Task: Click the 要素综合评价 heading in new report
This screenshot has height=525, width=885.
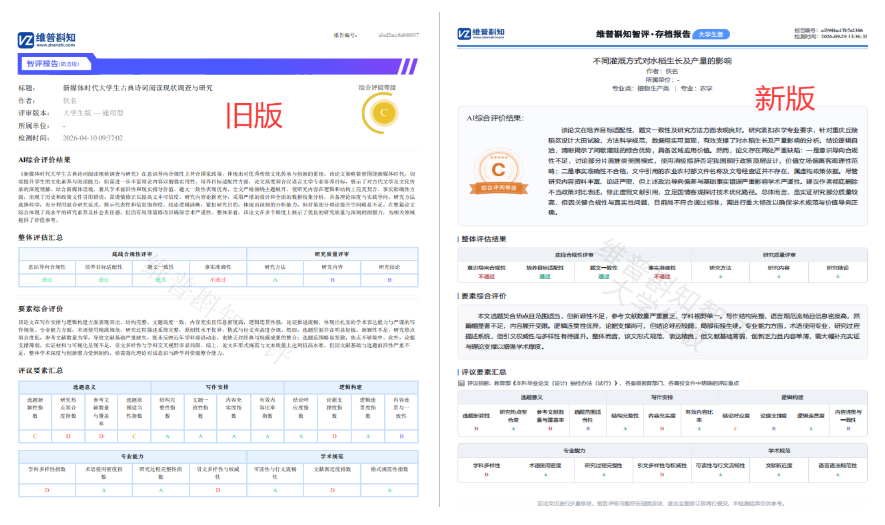Action: click(484, 296)
